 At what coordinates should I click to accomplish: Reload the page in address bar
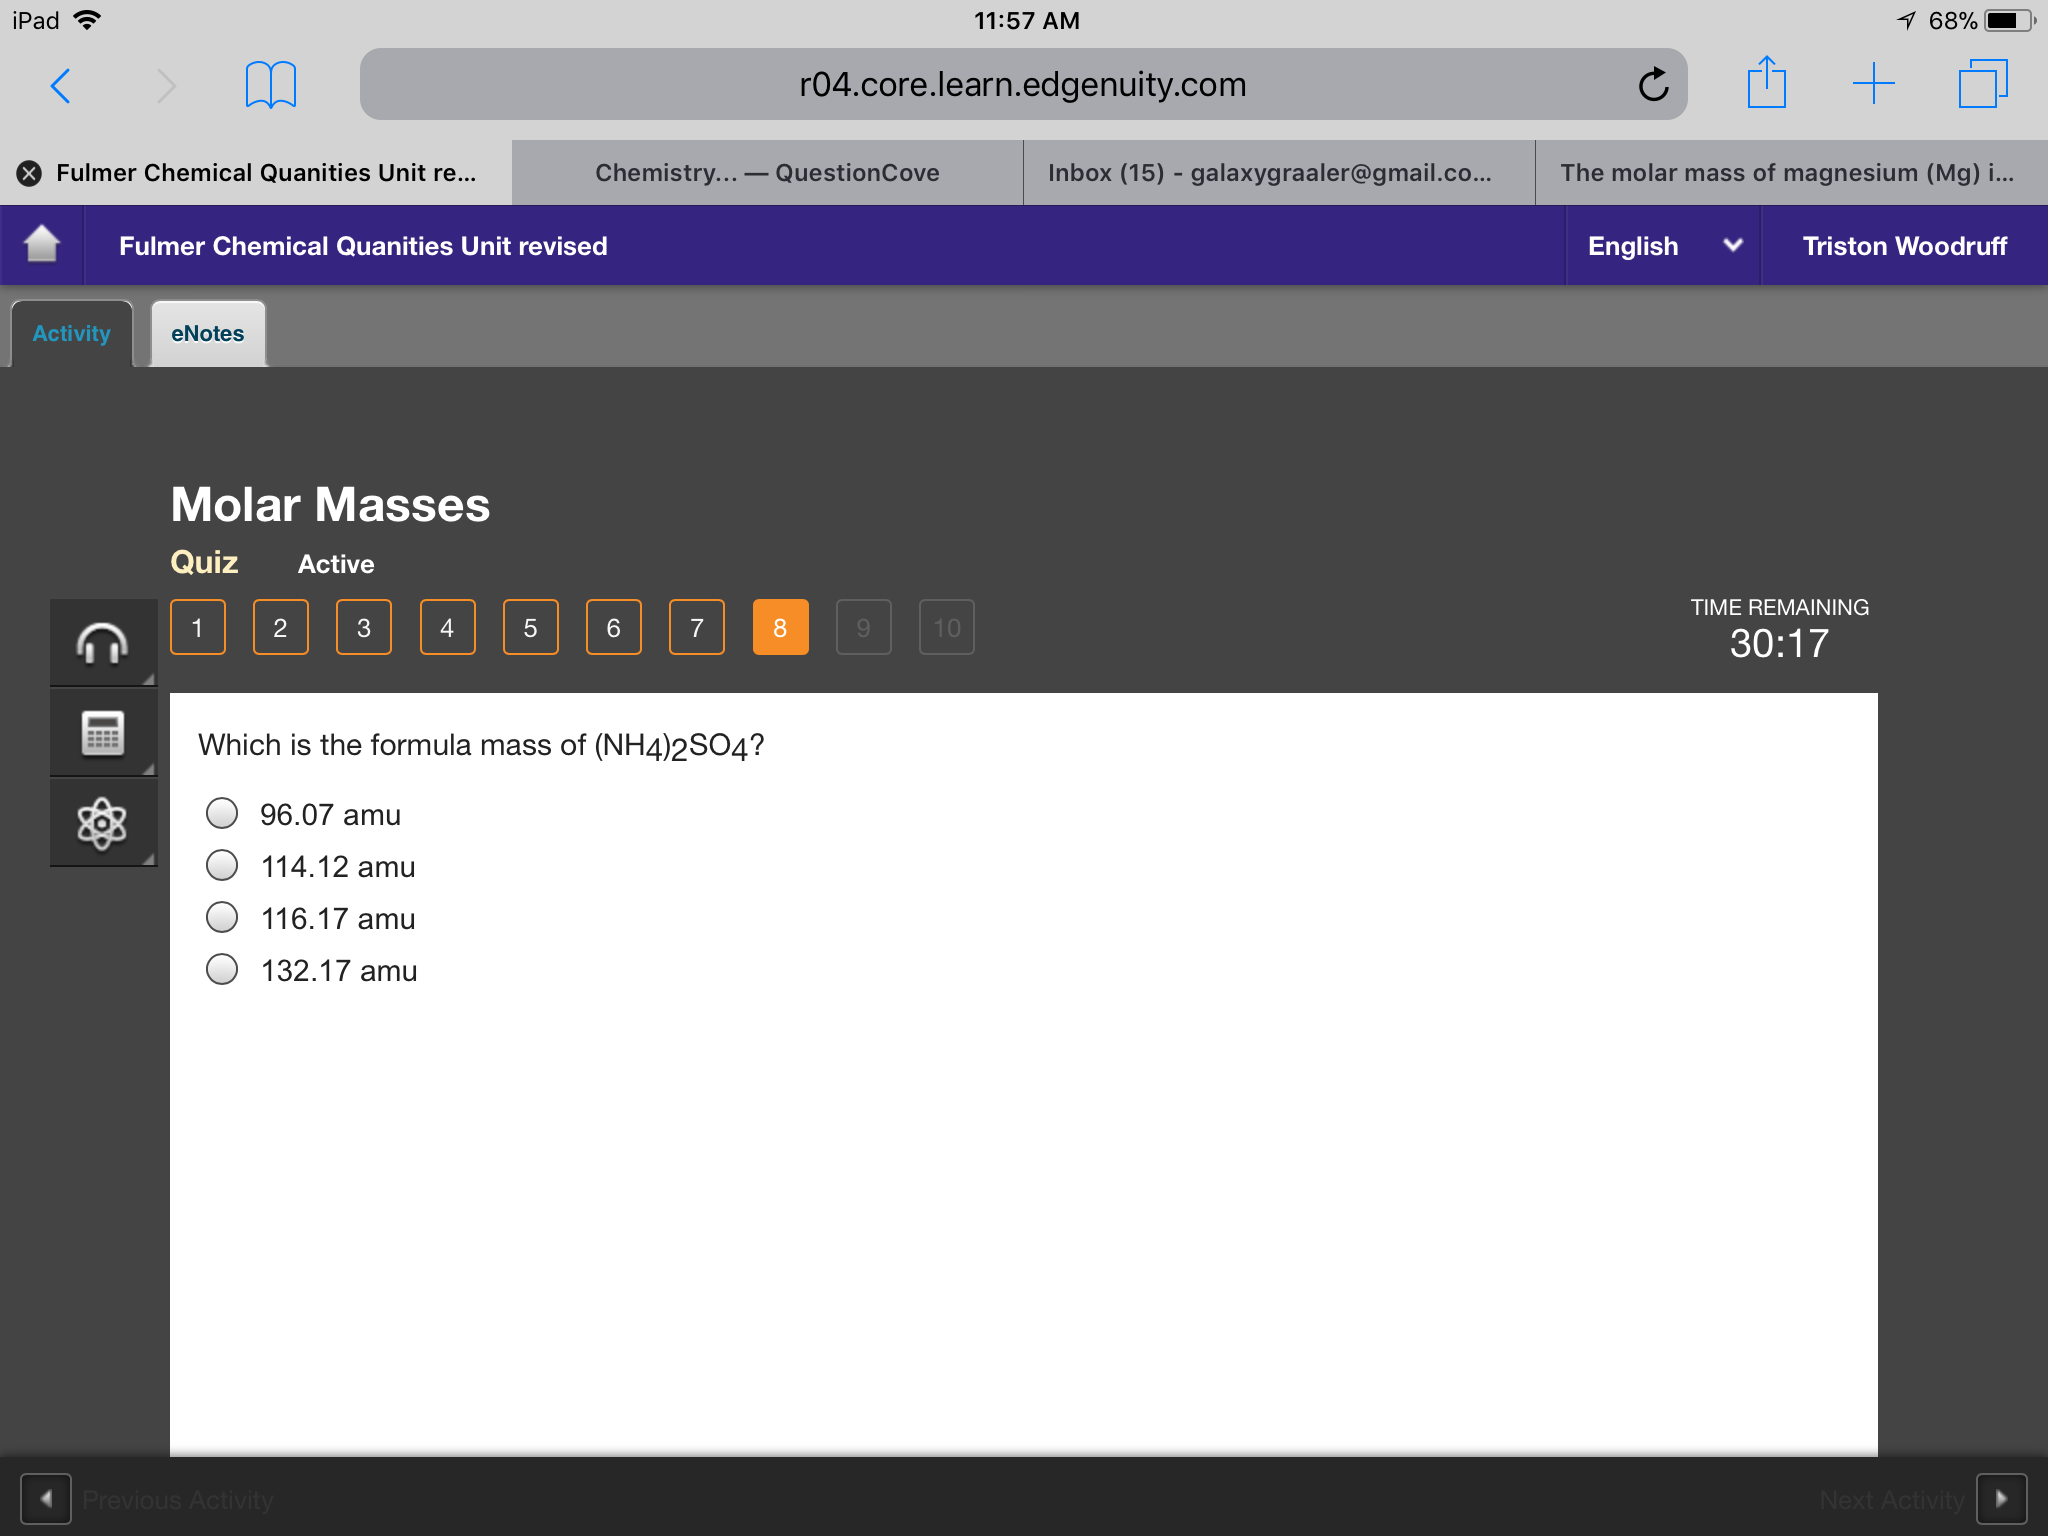1654,84
